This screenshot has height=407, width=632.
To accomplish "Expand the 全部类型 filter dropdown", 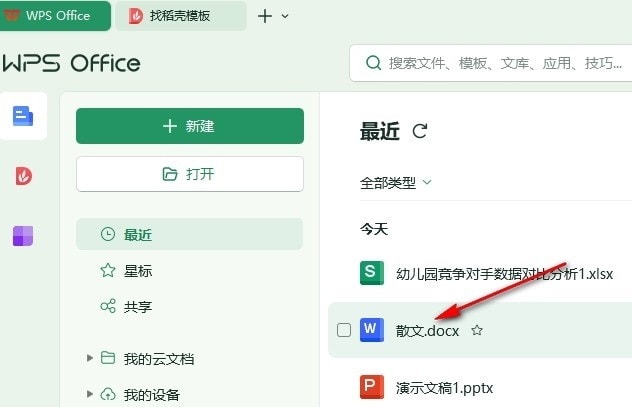I will click(395, 183).
